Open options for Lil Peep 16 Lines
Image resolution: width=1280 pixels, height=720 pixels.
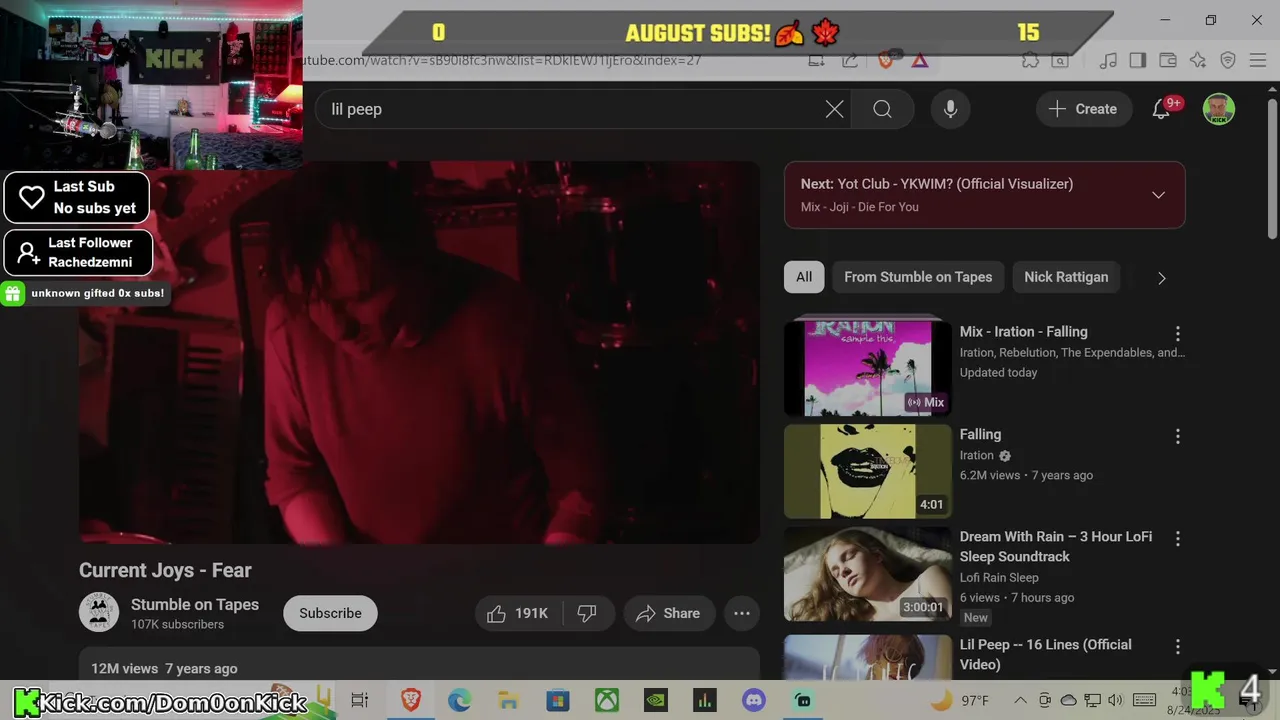[x=1177, y=646]
